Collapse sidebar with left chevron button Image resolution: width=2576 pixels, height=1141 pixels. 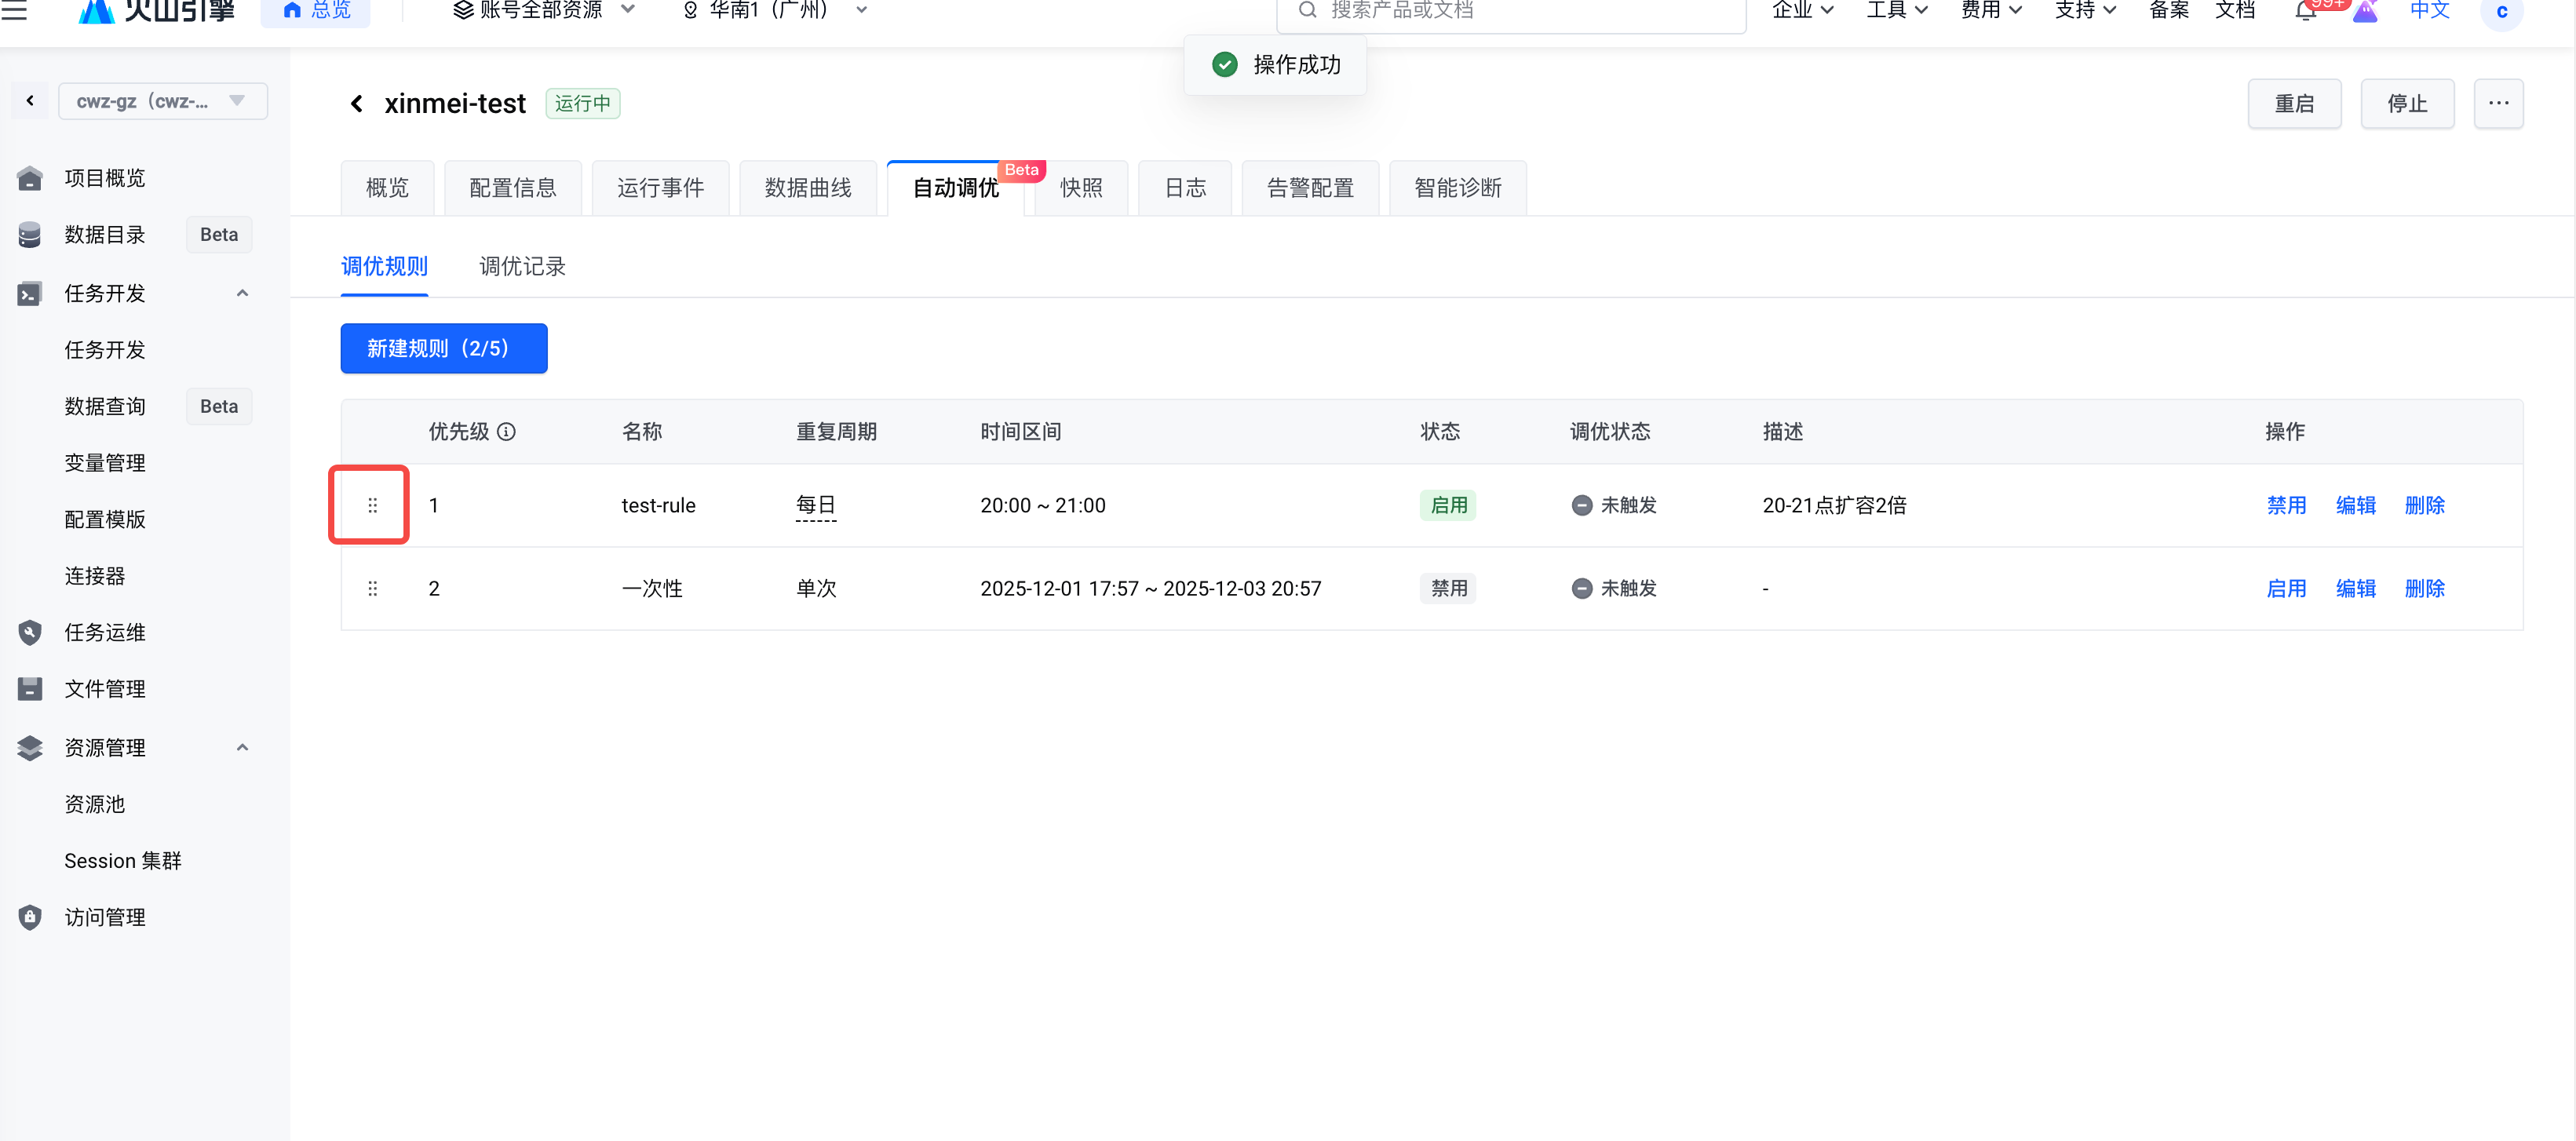click(30, 101)
